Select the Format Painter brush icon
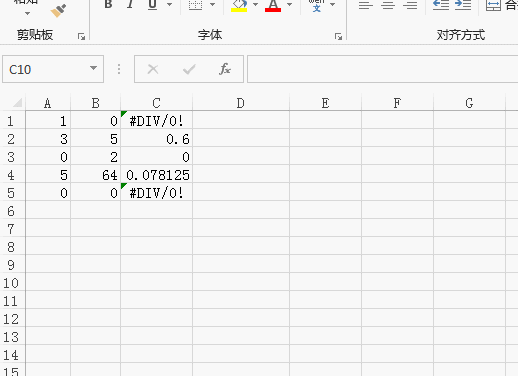 tap(58, 11)
